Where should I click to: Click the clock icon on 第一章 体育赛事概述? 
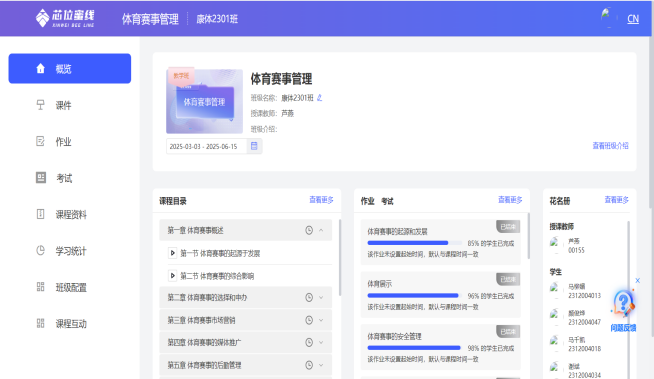pyautogui.click(x=309, y=230)
